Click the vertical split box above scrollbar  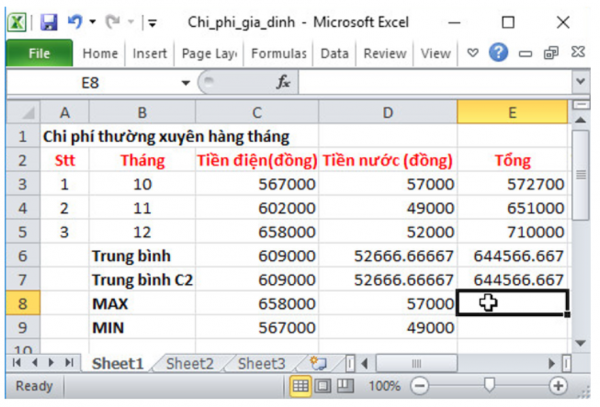(581, 105)
